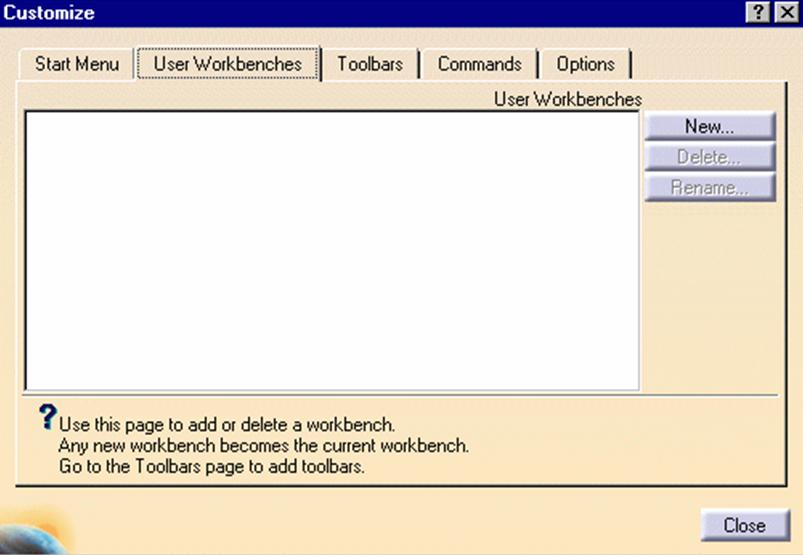This screenshot has height=555, width=803.
Task: Click the greyed-out Delete... button
Action: 710,157
